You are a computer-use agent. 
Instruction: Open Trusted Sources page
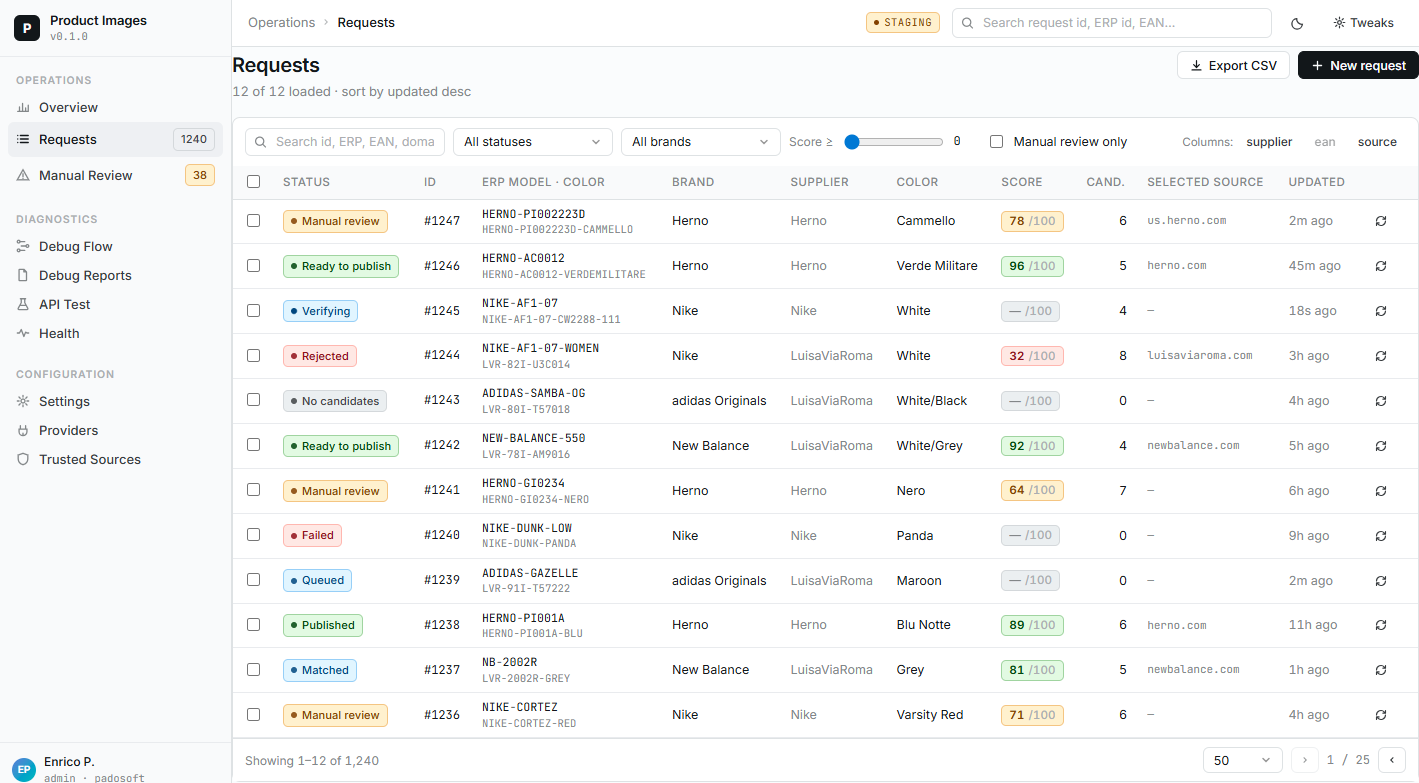(115, 459)
